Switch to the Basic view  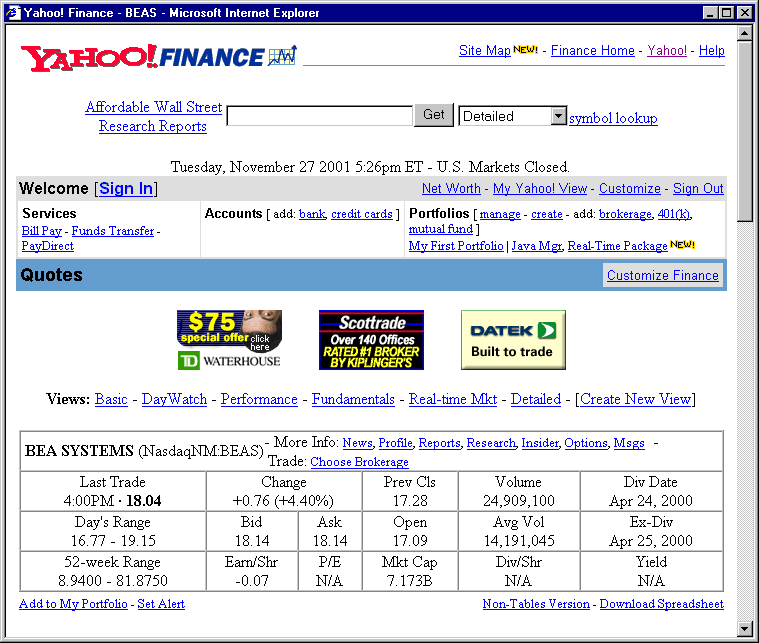[111, 399]
